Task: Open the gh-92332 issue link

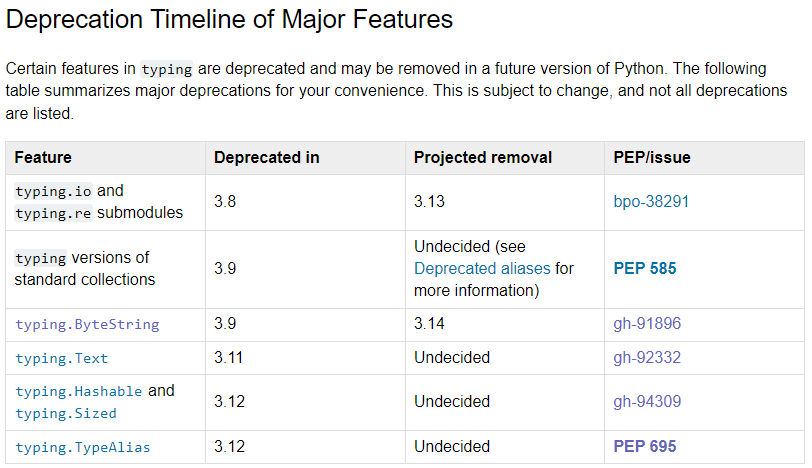Action: [x=647, y=357]
